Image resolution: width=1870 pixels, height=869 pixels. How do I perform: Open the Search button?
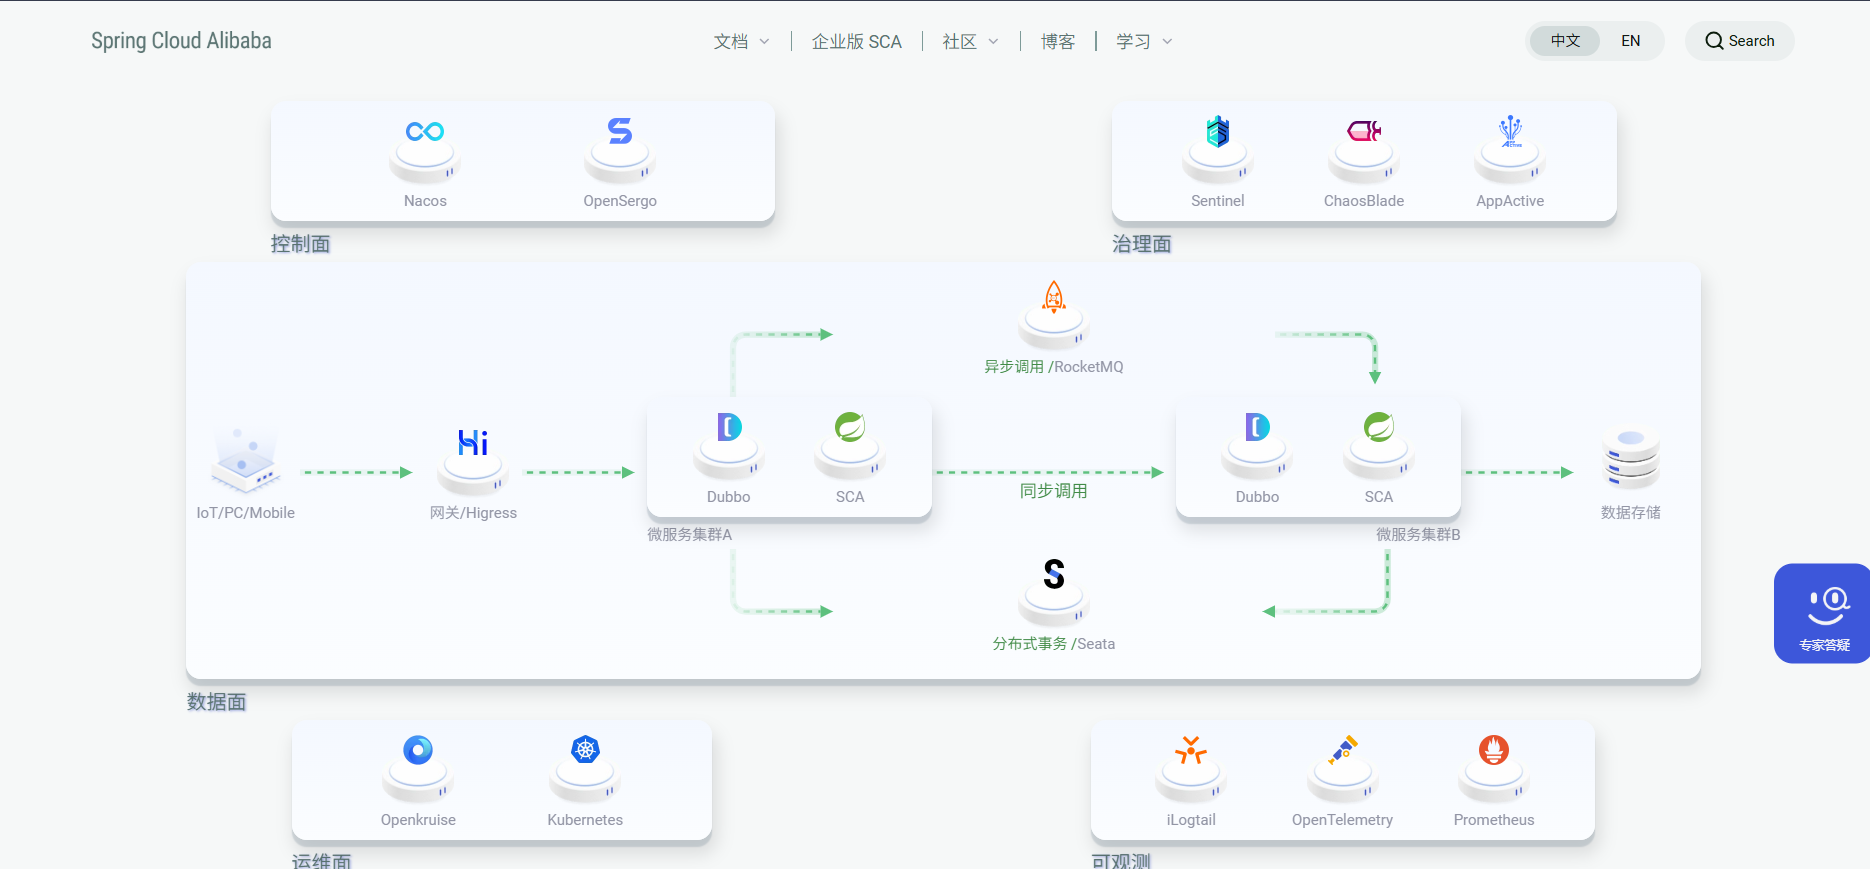[1740, 41]
